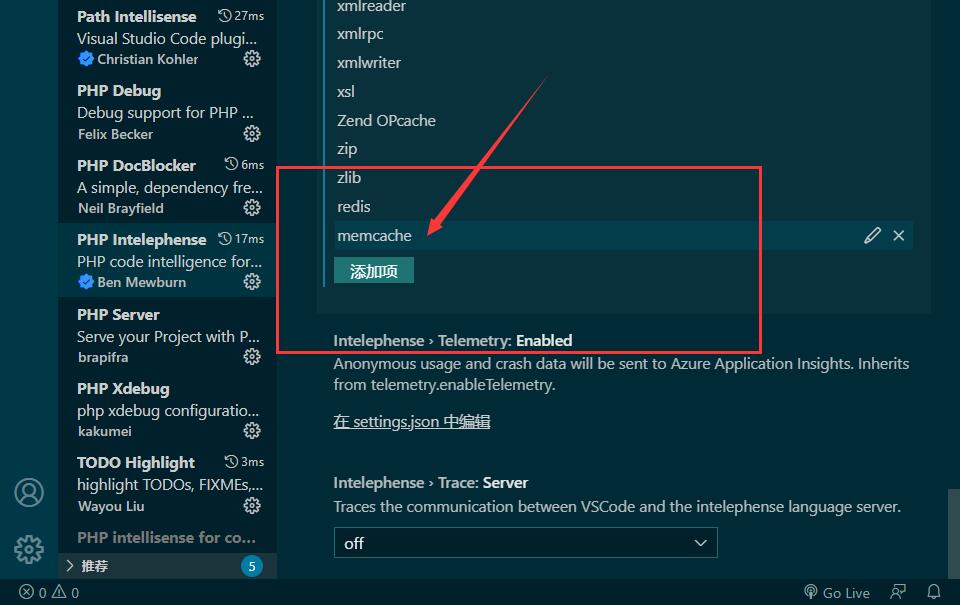This screenshot has height=605, width=960.
Task: Click Intelephense Telemetry: Enabled setting title
Action: coord(452,340)
